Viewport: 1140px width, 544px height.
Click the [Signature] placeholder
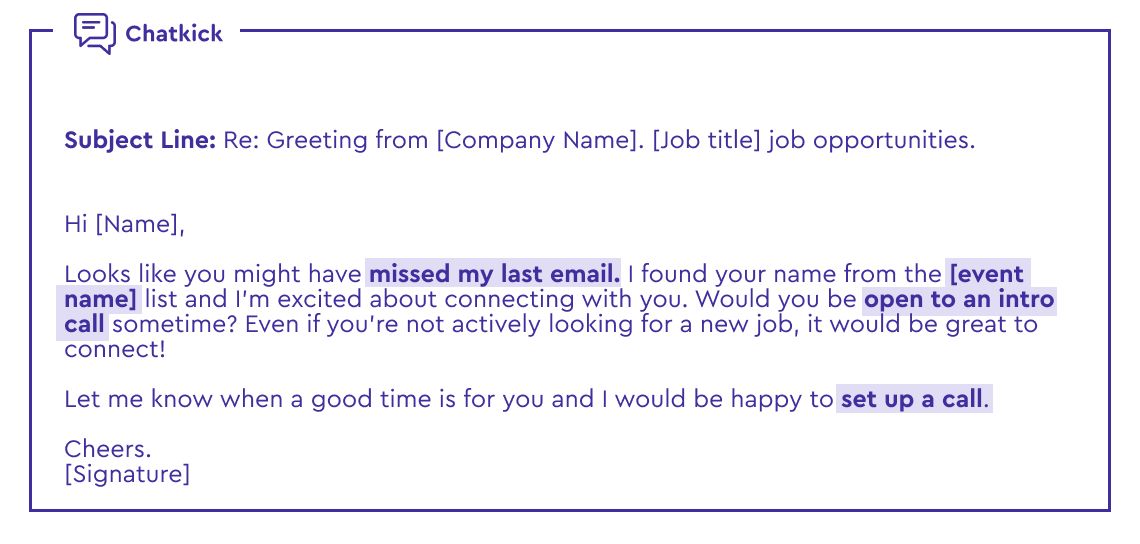(127, 474)
